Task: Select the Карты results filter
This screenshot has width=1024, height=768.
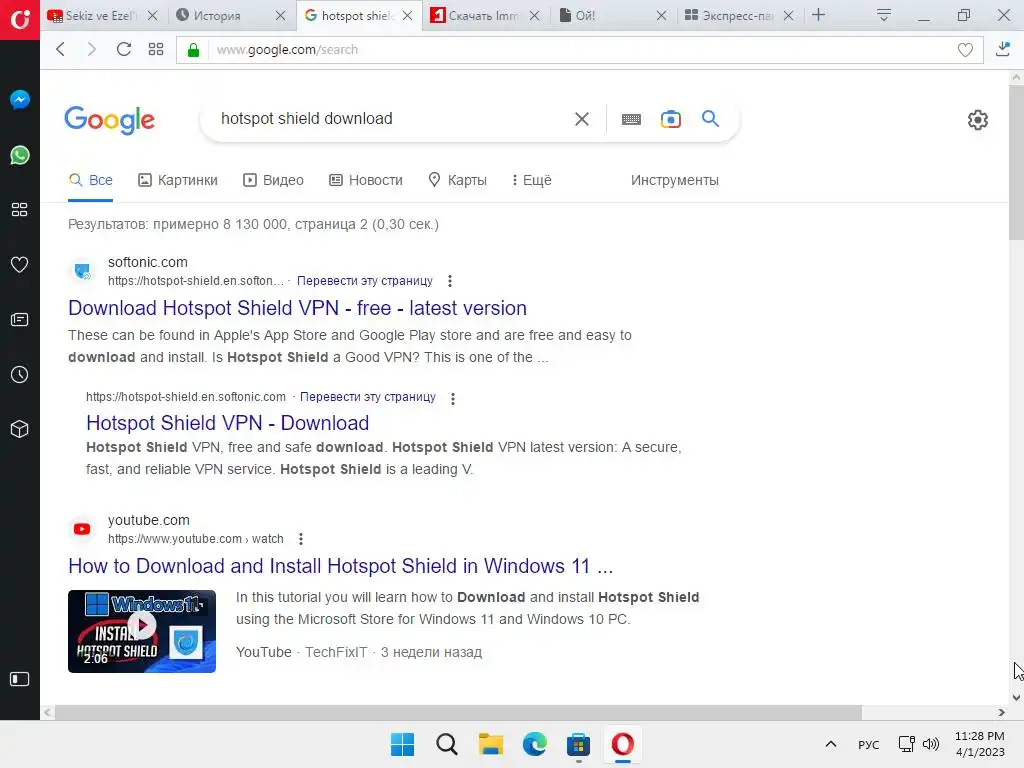Action: tap(457, 180)
